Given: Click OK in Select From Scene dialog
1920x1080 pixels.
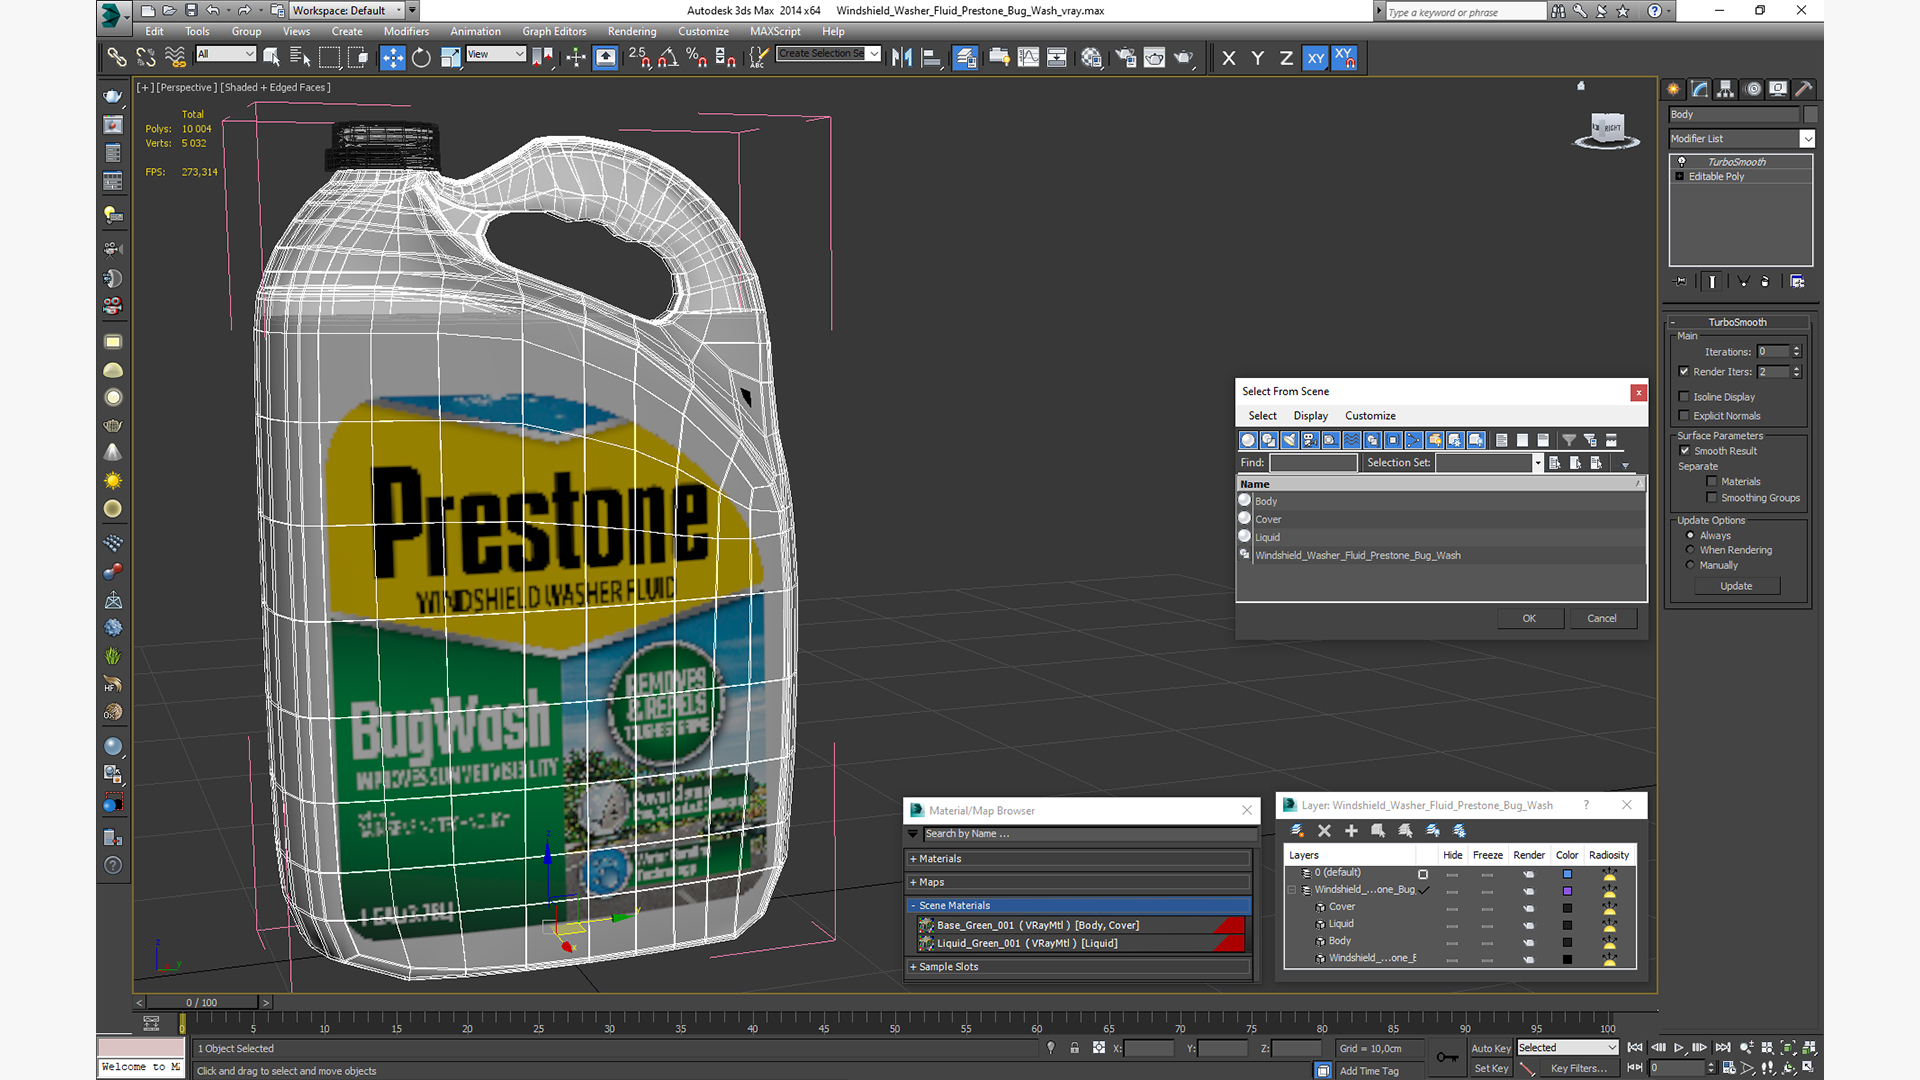Looking at the screenshot, I should pos(1529,618).
